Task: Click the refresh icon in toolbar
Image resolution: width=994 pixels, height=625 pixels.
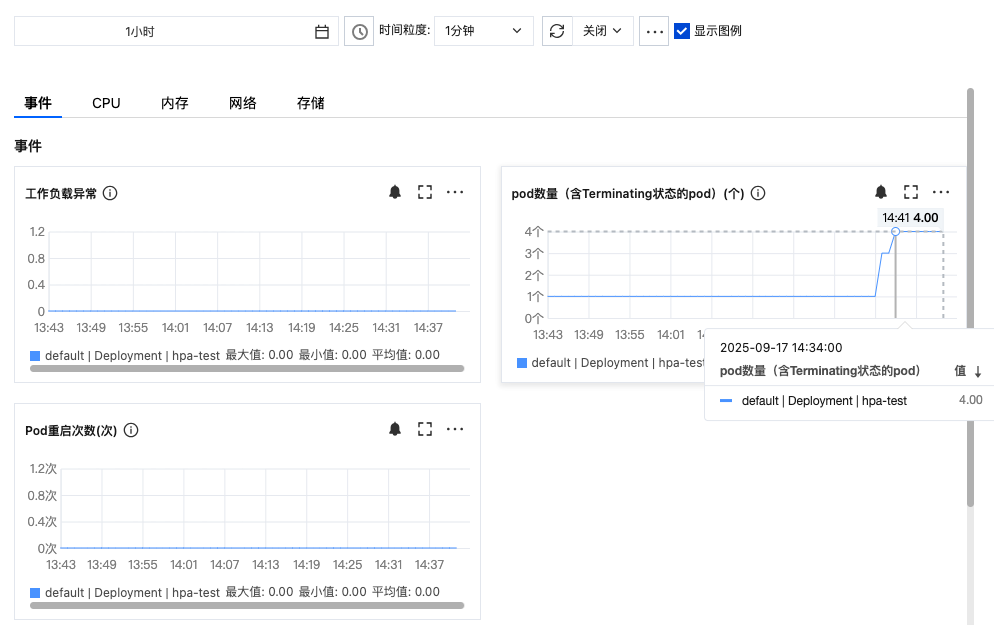Action: (557, 31)
